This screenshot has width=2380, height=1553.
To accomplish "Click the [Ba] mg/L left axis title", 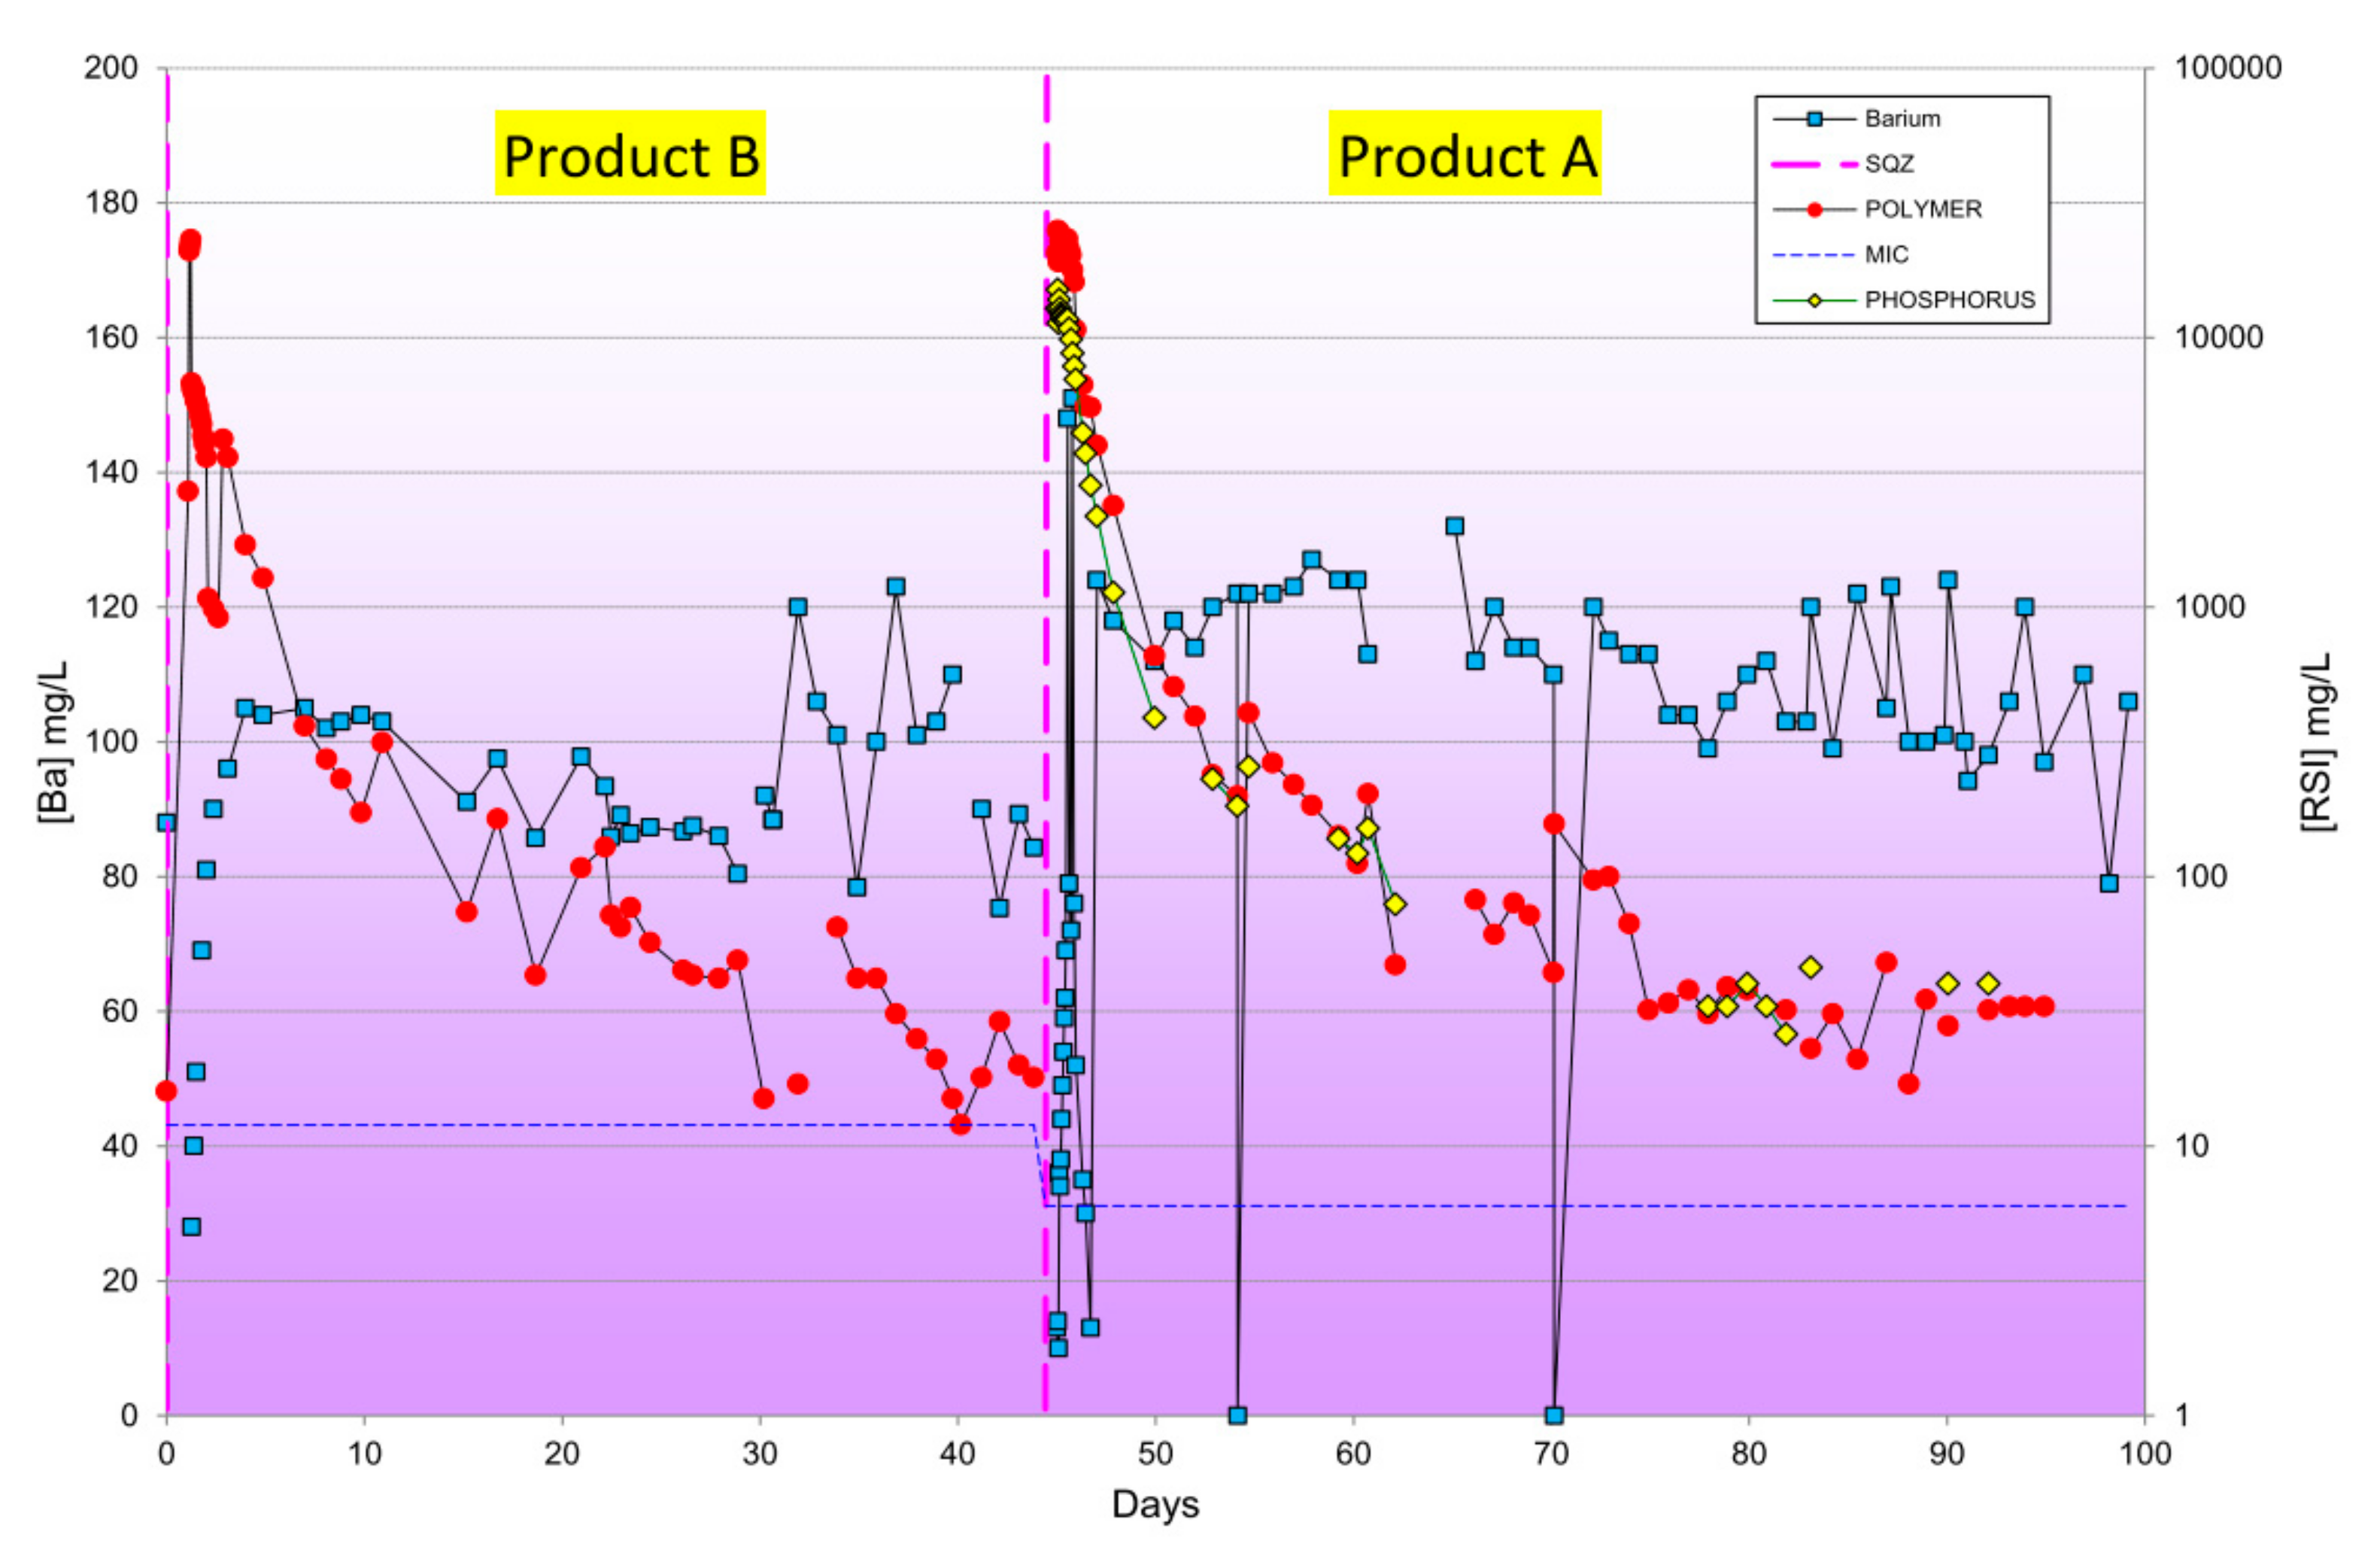I will pyautogui.click(x=54, y=741).
